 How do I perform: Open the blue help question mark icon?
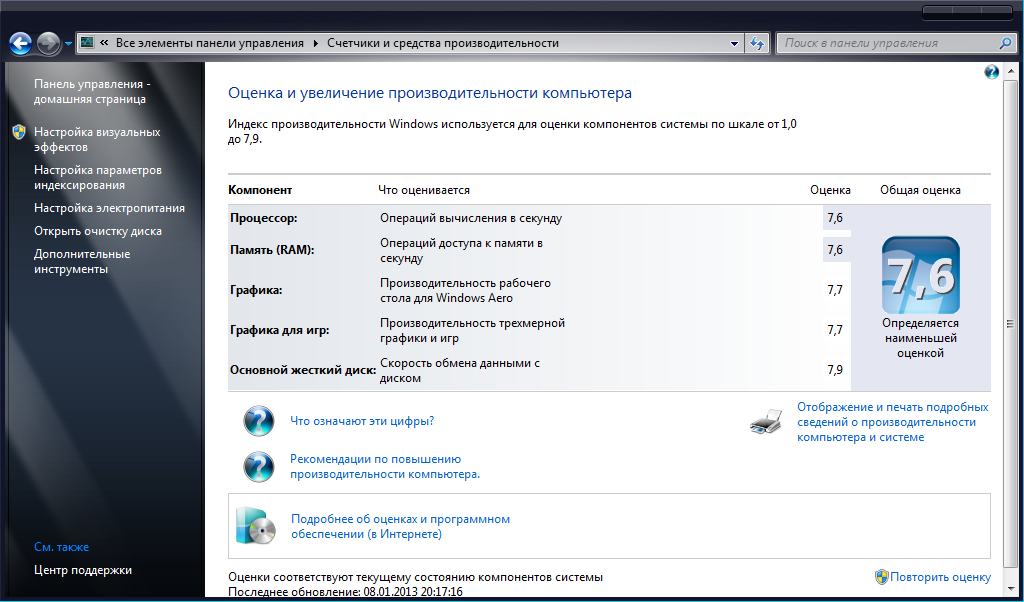click(x=991, y=71)
